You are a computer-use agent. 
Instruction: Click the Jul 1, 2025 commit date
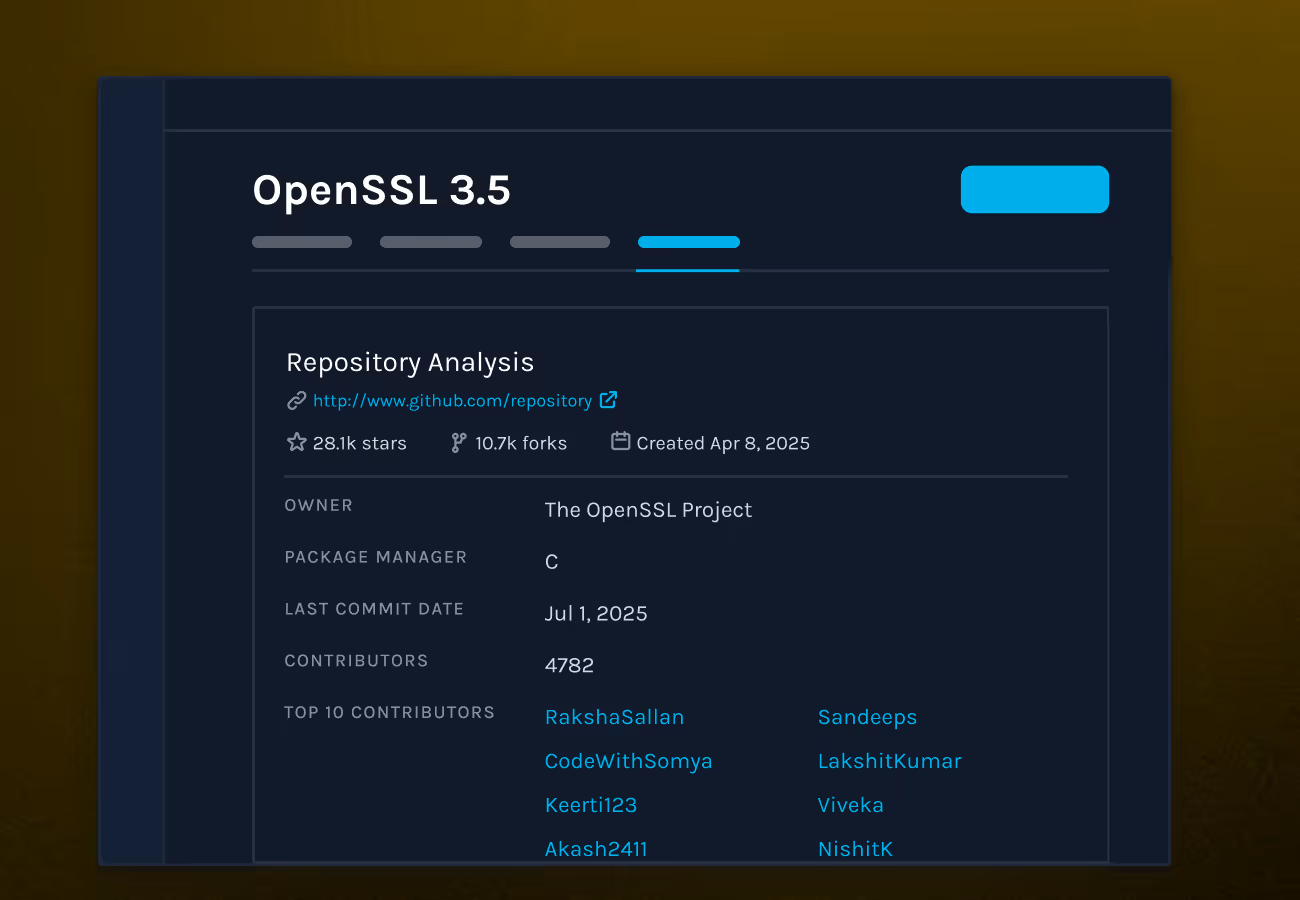click(596, 614)
